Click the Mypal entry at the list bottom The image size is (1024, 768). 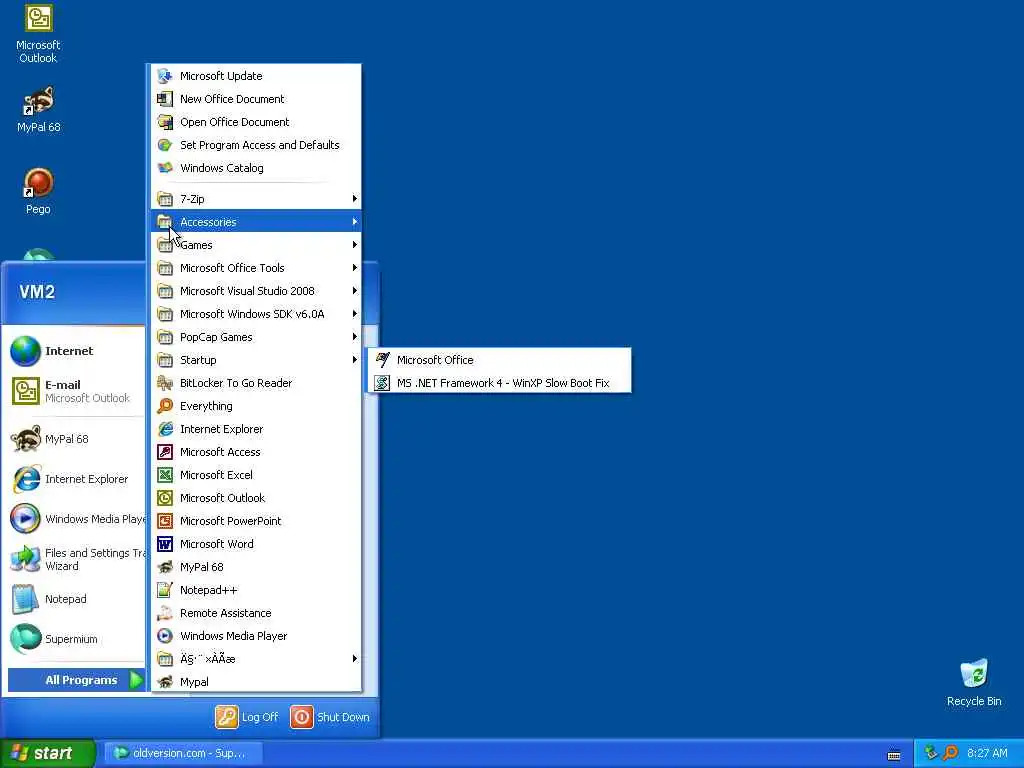pyautogui.click(x=256, y=682)
